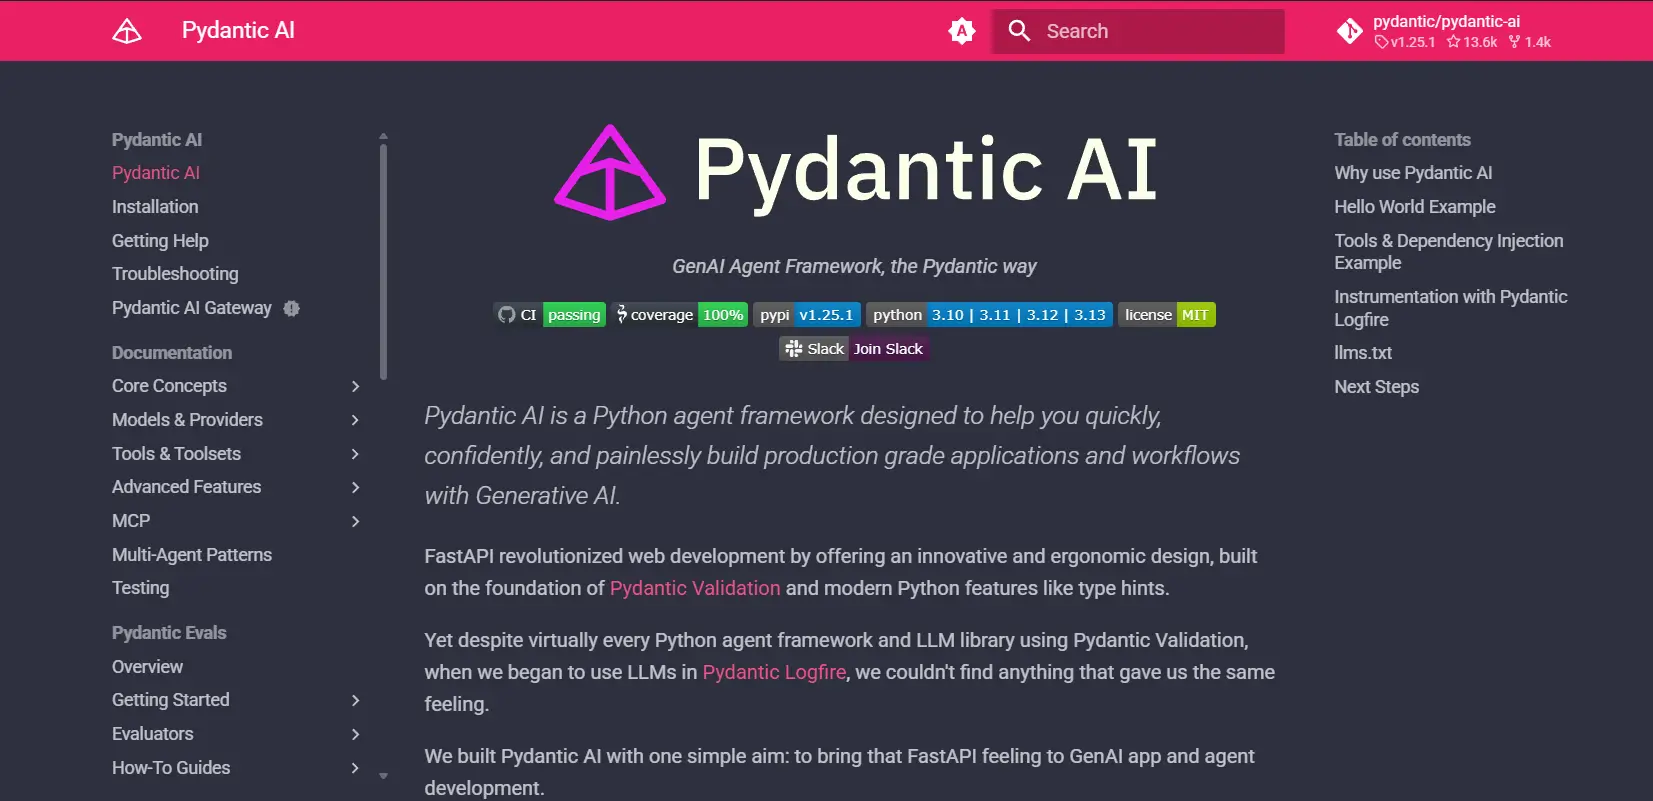Jump to Instrumentation with Pydantic Logfire
The image size is (1653, 801).
click(x=1451, y=308)
